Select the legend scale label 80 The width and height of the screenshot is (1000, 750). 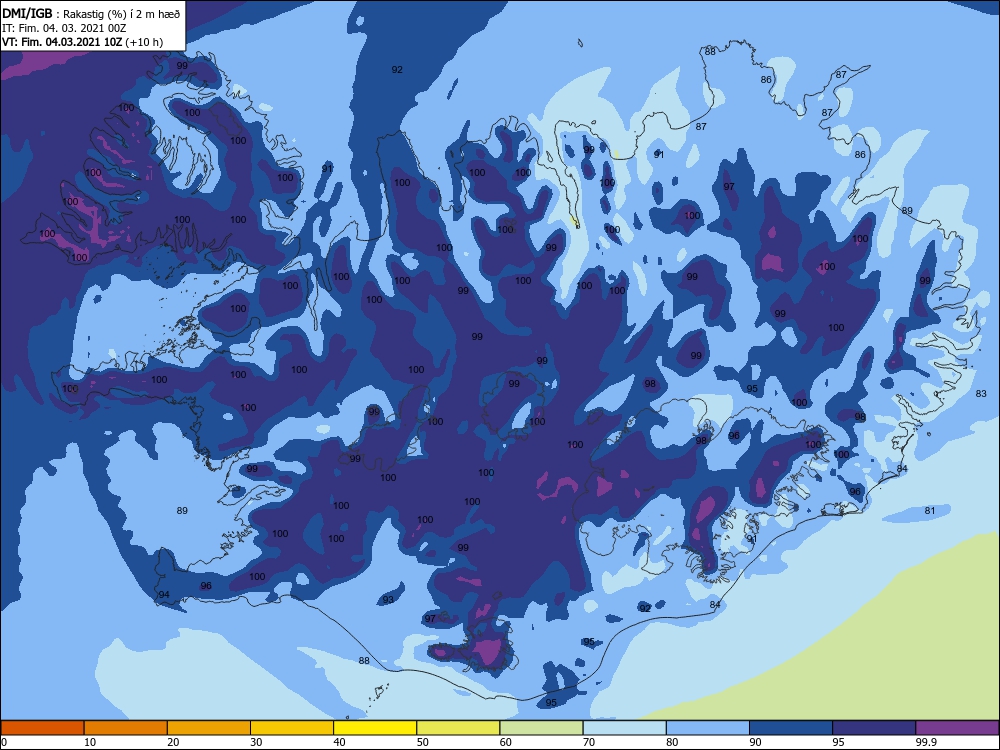(x=672, y=742)
